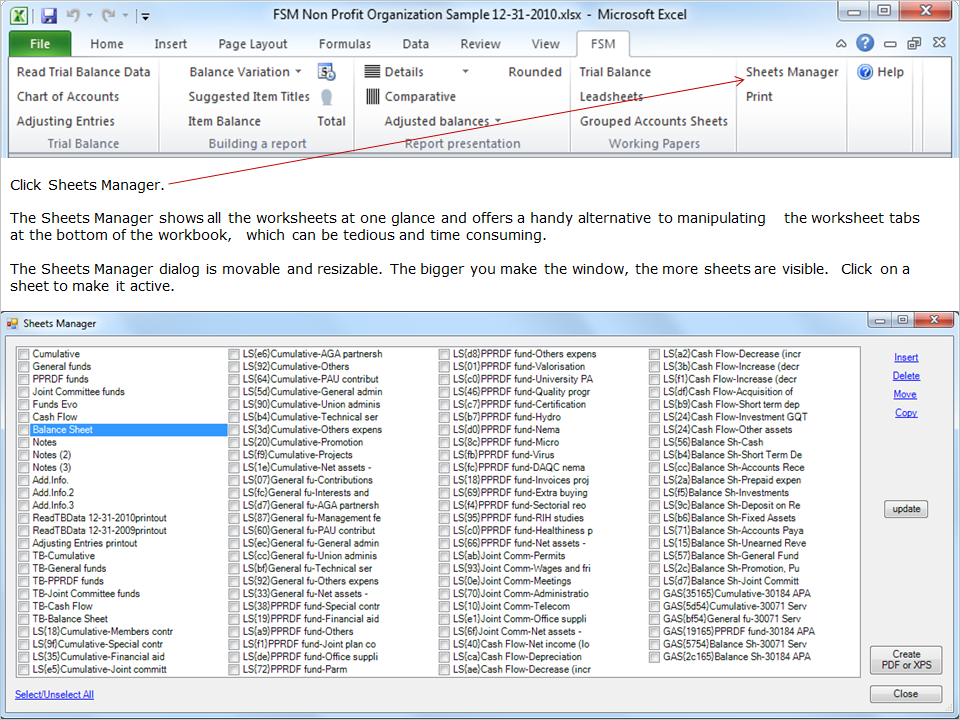960x720 pixels.
Task: Switch to the Formulas tab
Action: [x=345, y=44]
